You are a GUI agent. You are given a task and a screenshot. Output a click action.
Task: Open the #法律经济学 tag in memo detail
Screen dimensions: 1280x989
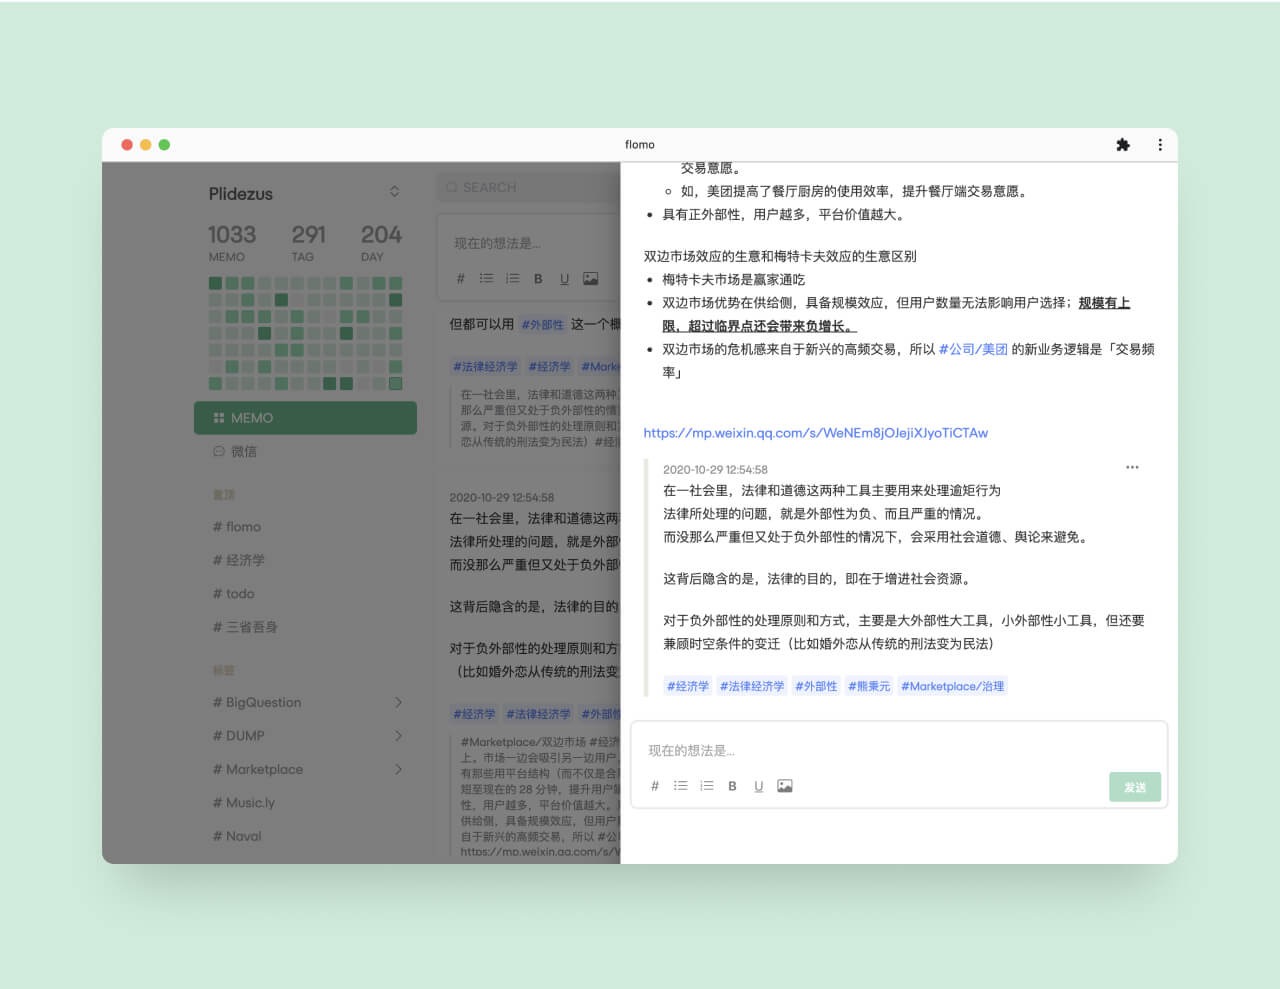click(x=752, y=686)
